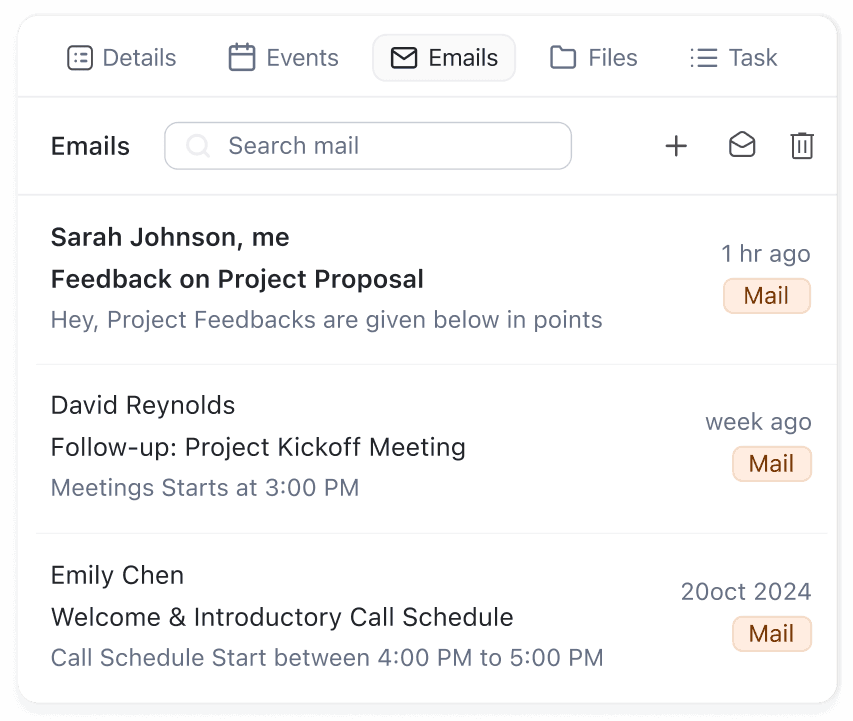Click the calendar icon next to Events
This screenshot has width=853, height=721.
pos(241,58)
